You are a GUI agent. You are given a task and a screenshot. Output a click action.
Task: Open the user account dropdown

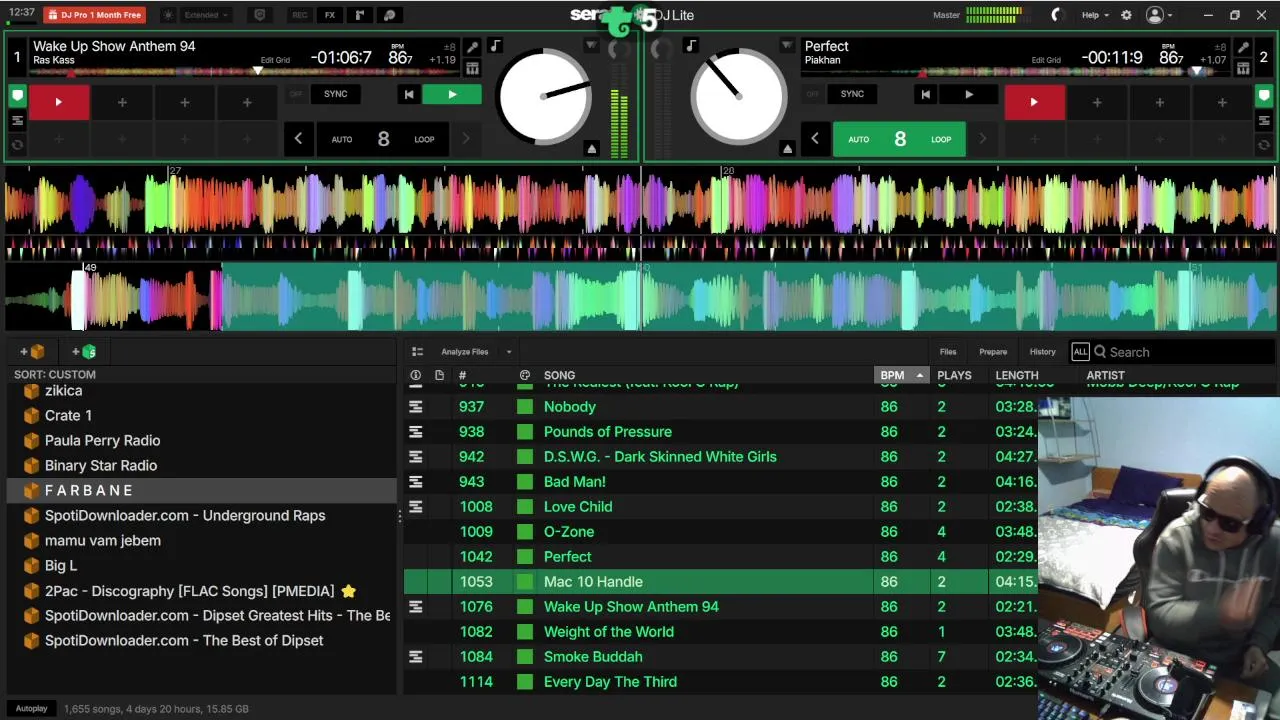(1159, 15)
